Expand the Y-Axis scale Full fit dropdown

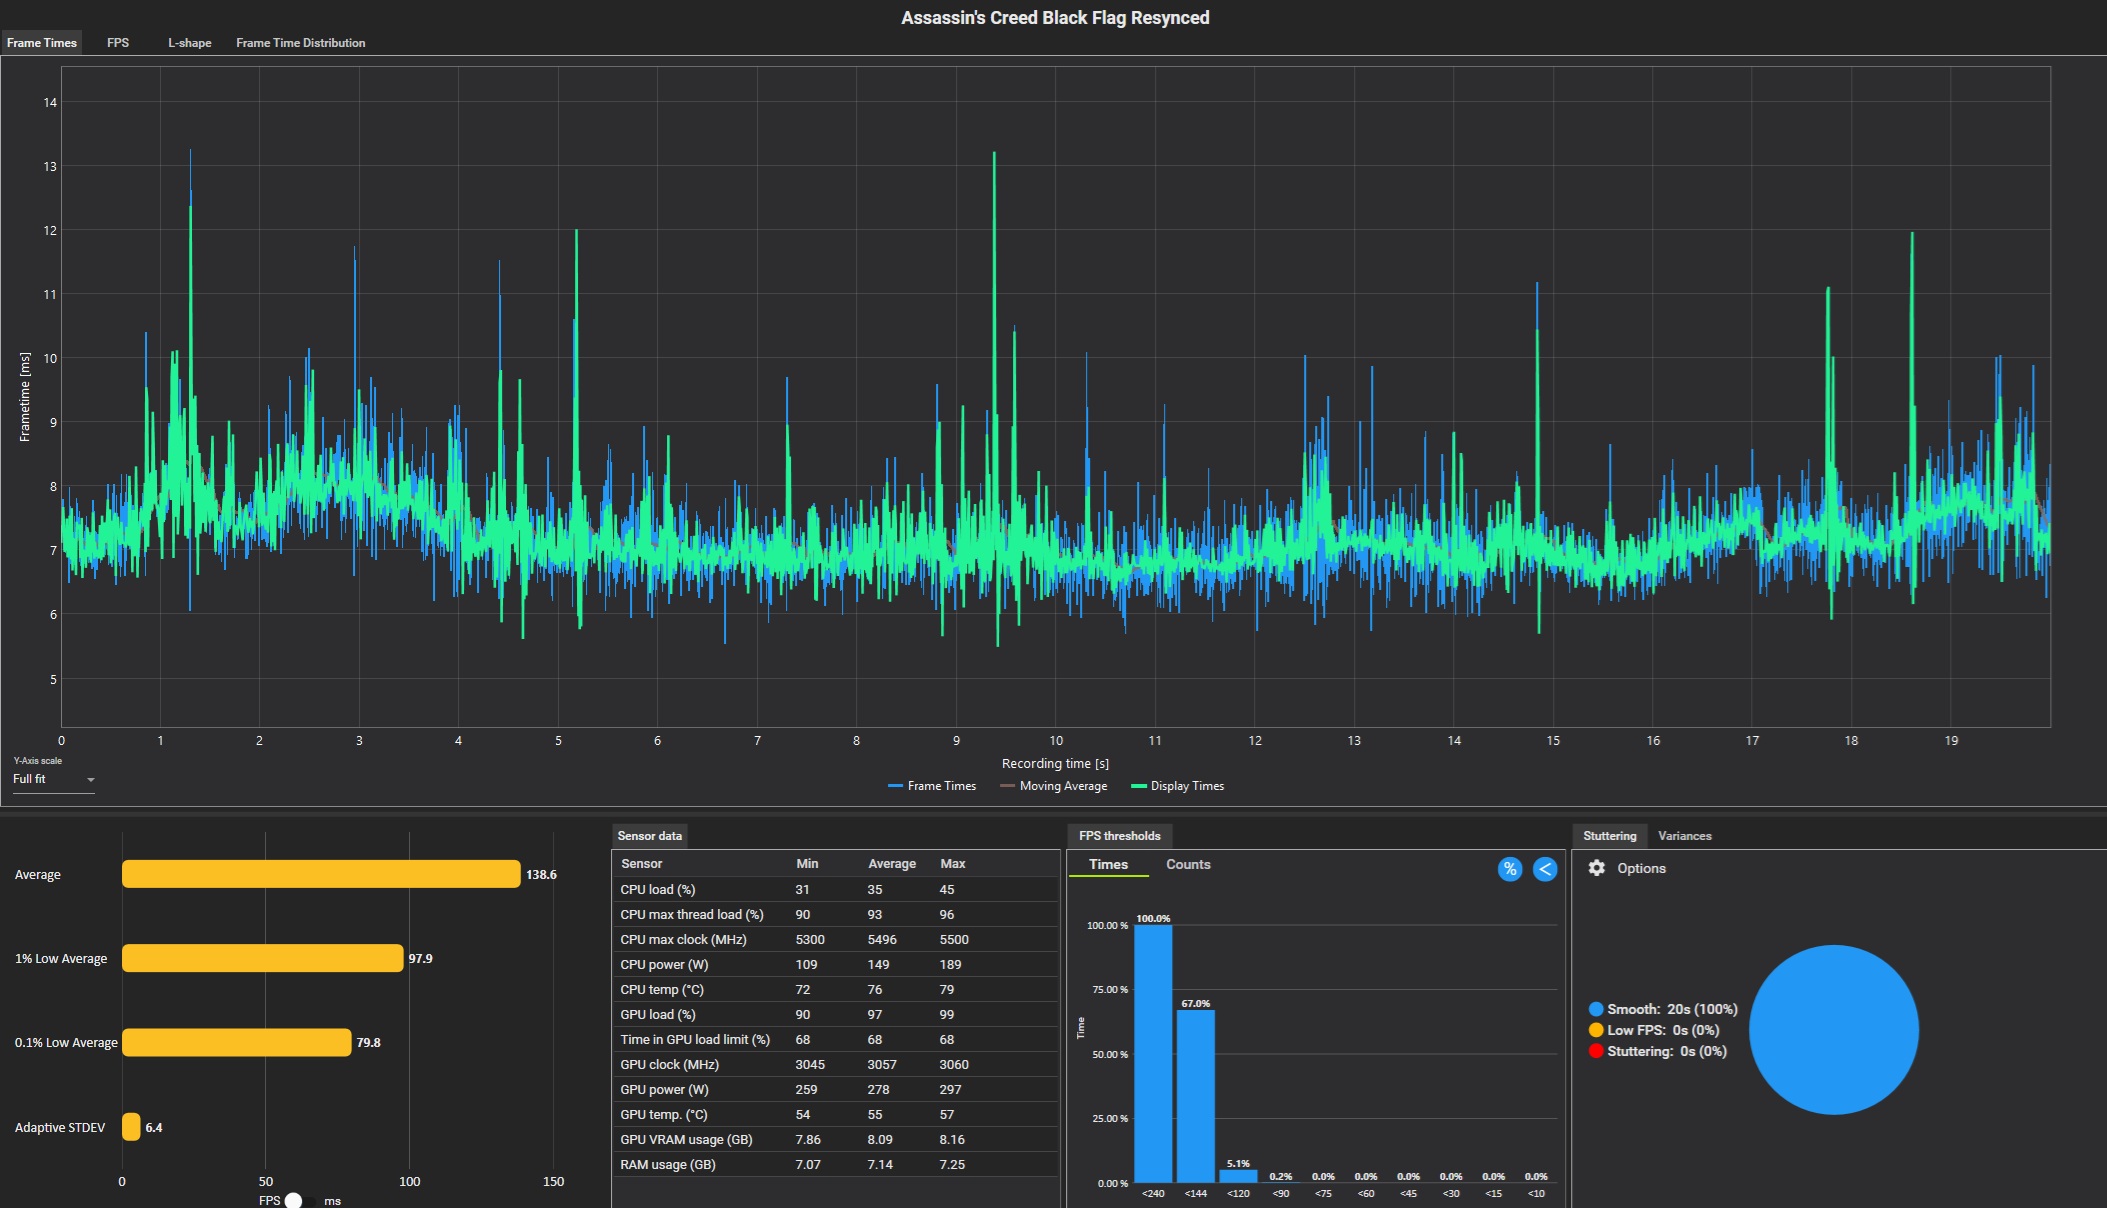(x=54, y=780)
